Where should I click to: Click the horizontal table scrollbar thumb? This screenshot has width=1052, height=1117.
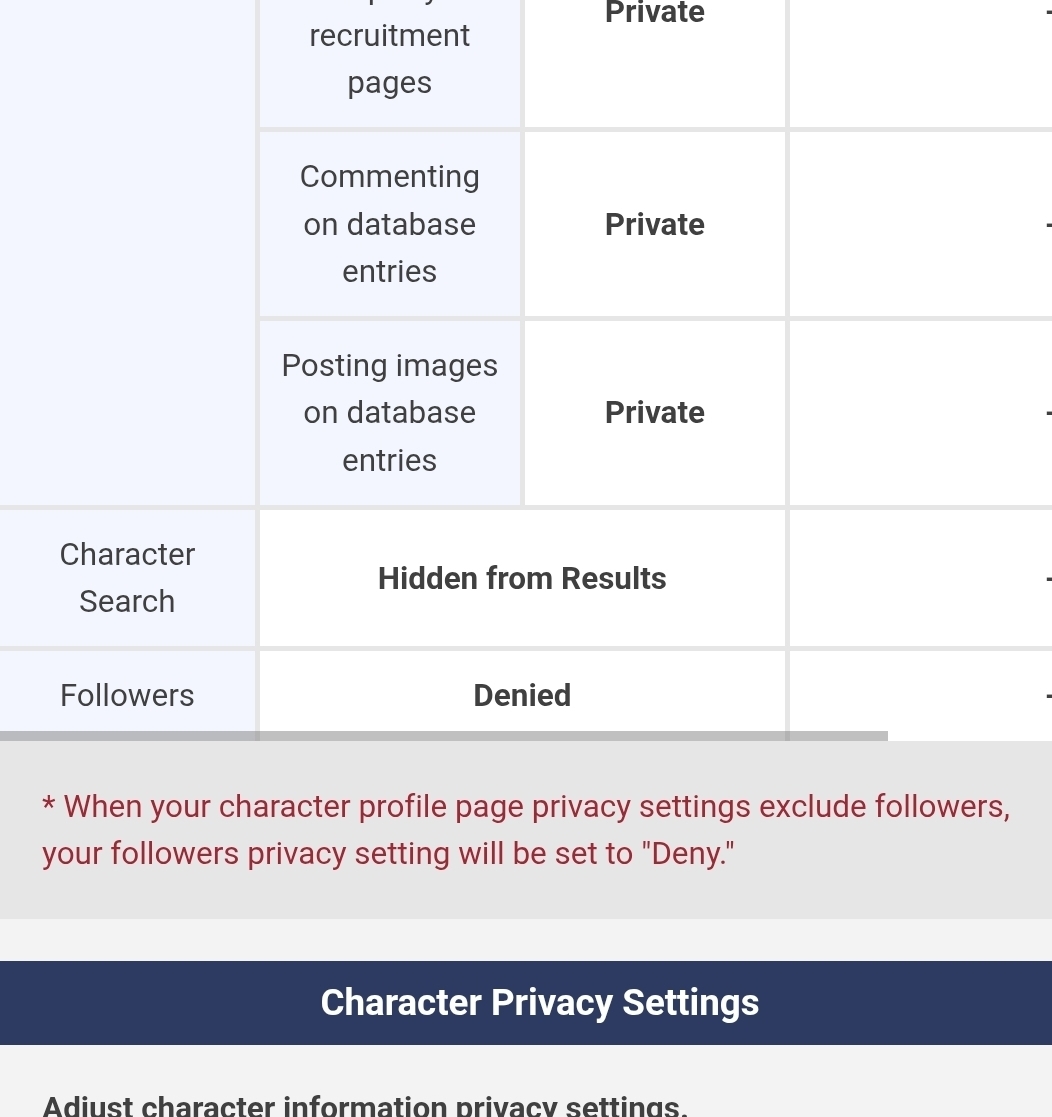[x=443, y=736]
